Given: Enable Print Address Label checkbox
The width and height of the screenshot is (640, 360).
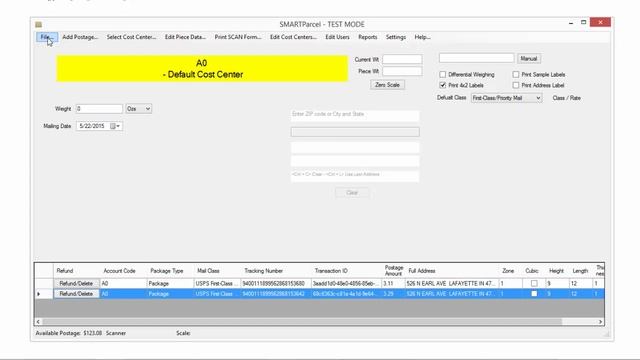Looking at the screenshot, I should click(x=516, y=85).
